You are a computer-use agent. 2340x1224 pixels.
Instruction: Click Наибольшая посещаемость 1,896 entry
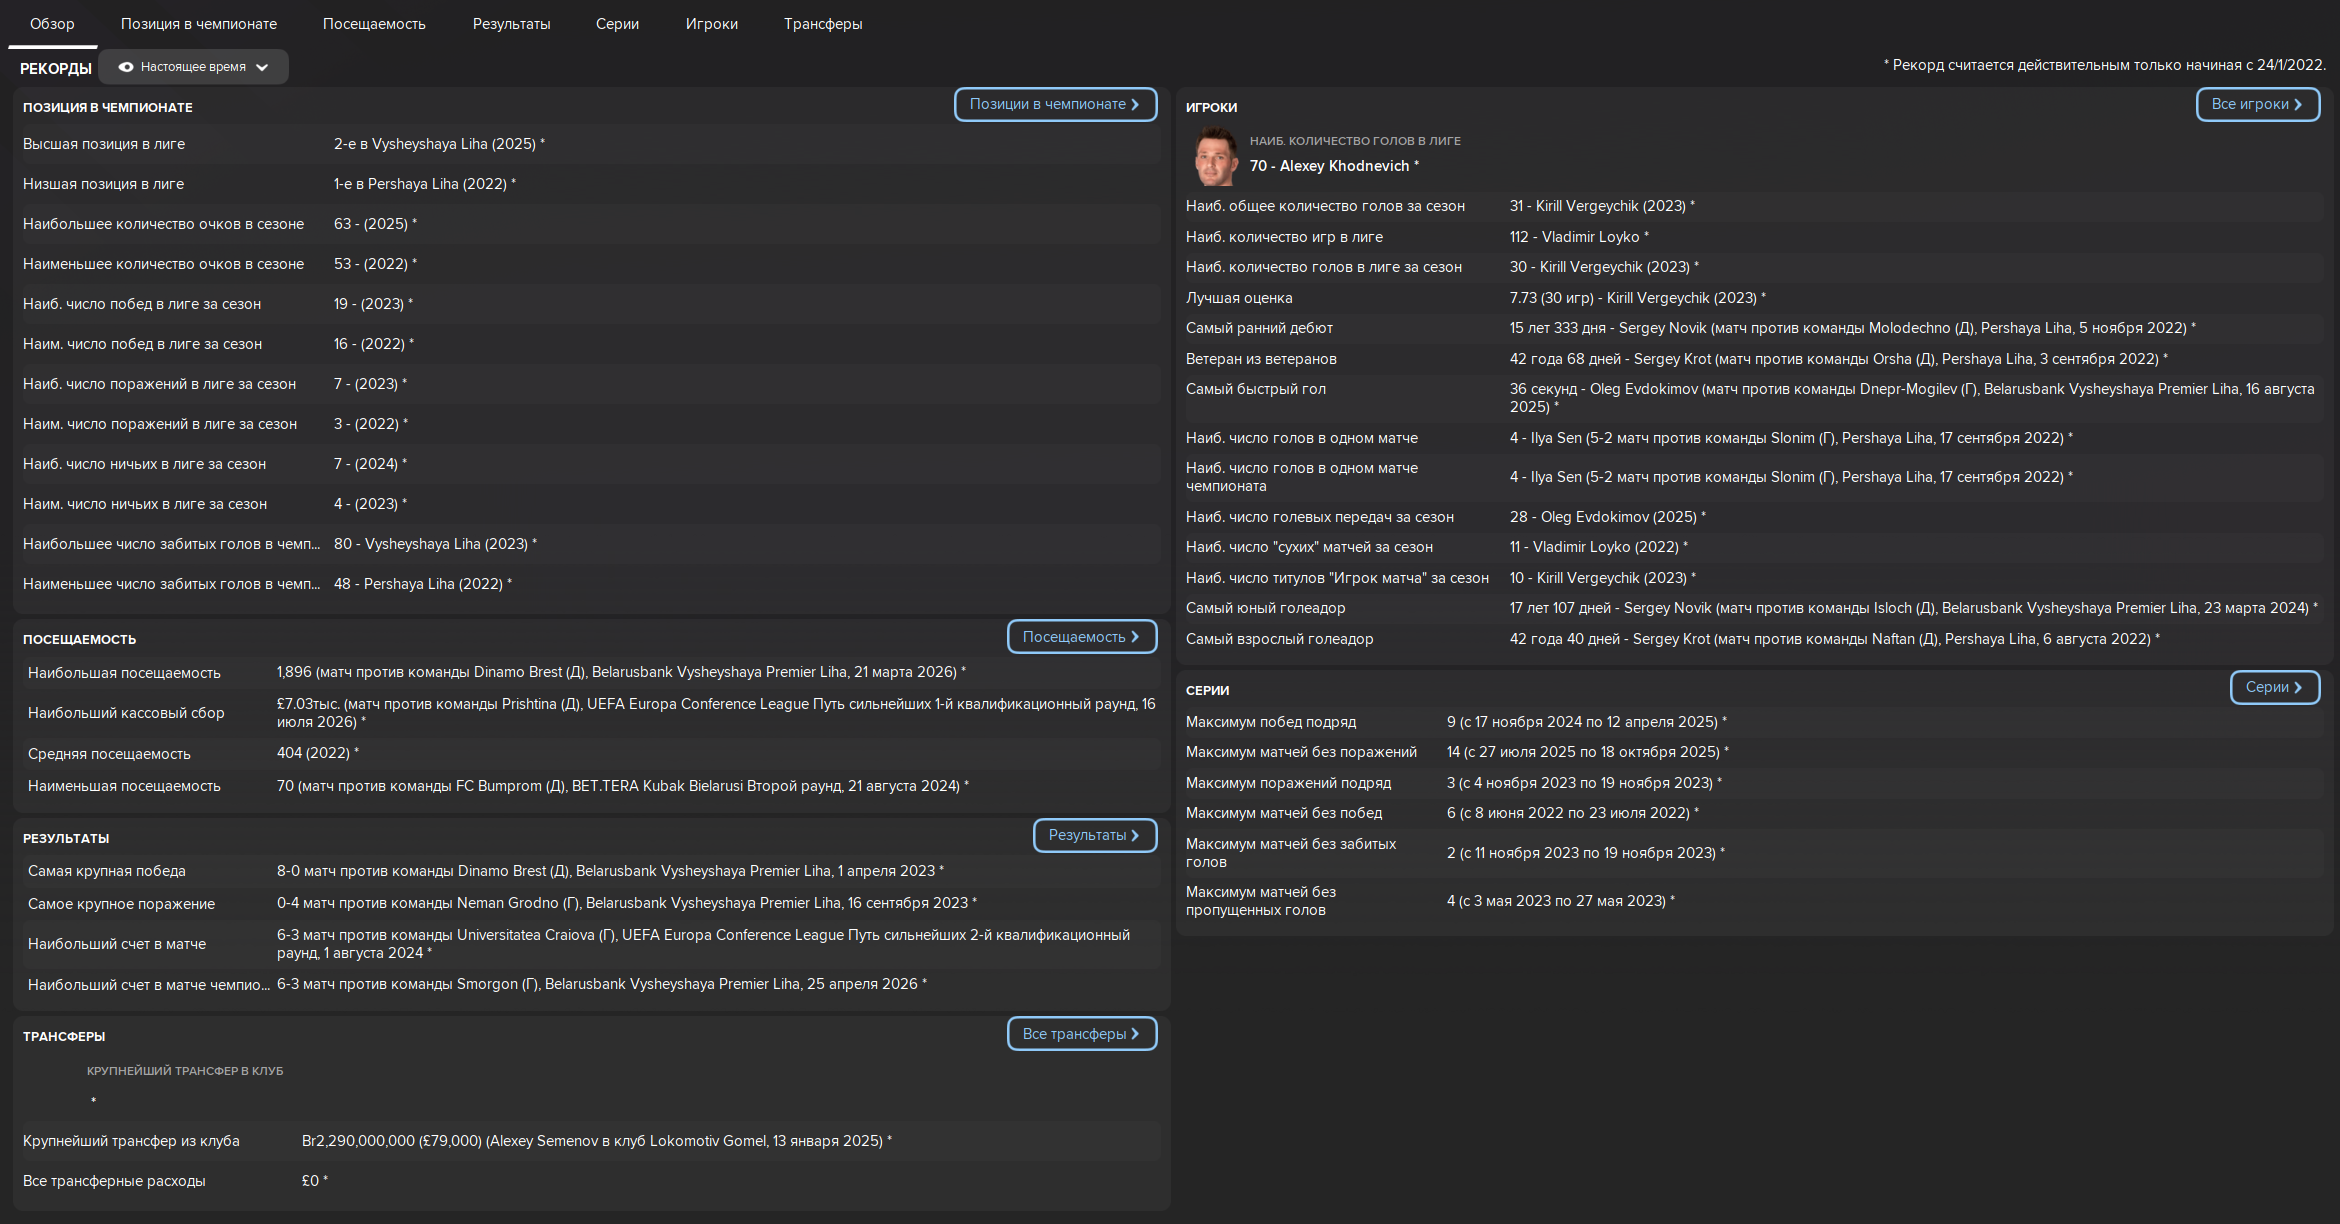(x=621, y=672)
